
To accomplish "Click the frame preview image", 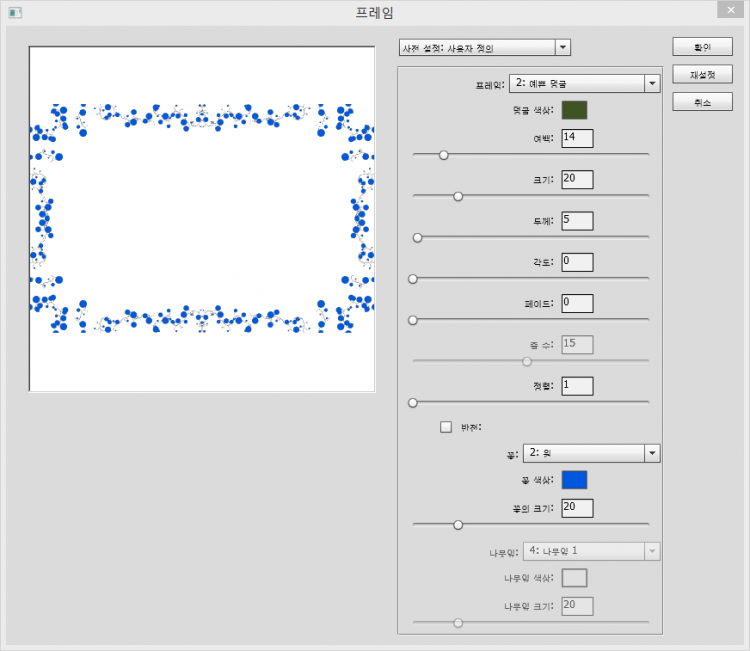I will point(202,218).
